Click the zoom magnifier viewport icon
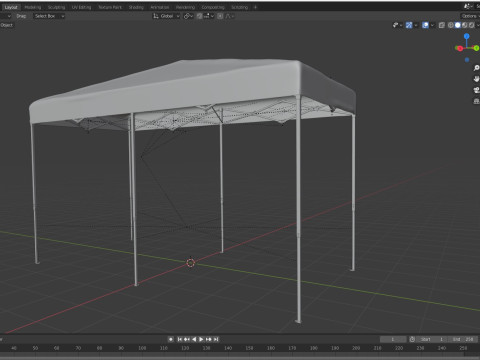This screenshot has width=480, height=360. point(476,68)
